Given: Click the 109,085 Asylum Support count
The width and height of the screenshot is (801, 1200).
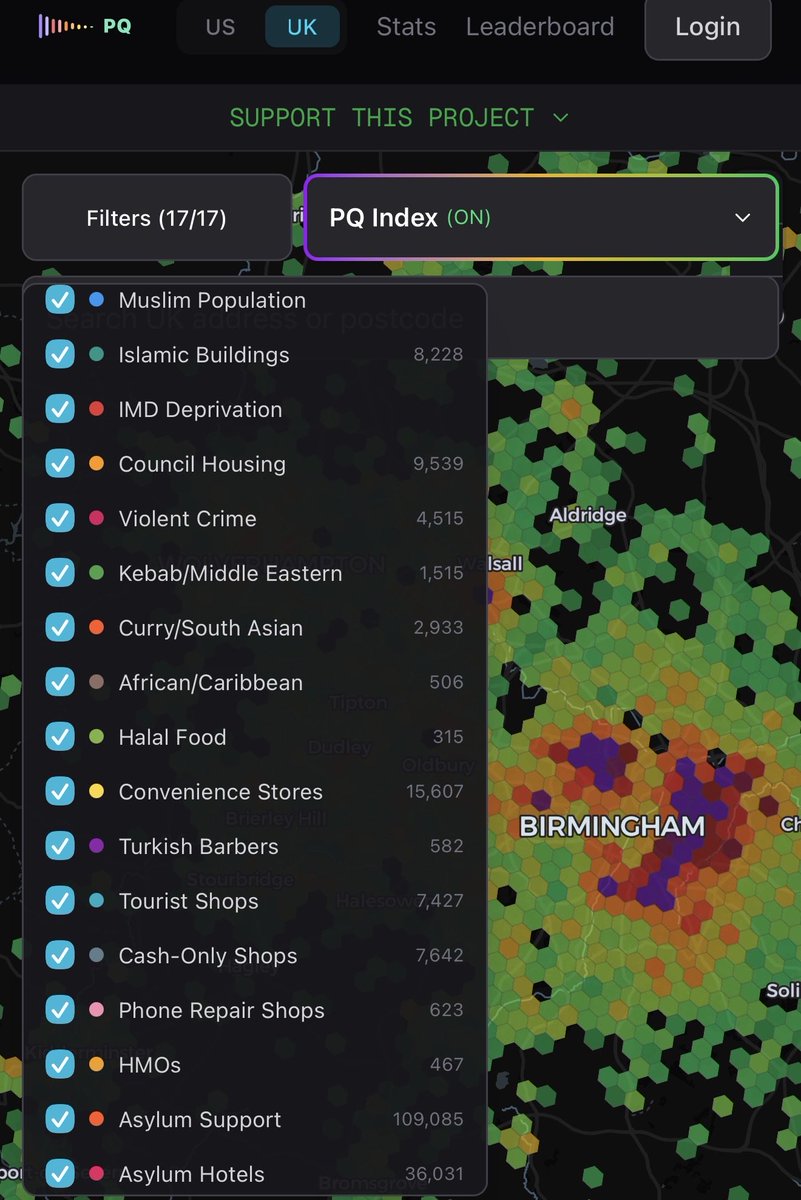Looking at the screenshot, I should 428,1120.
